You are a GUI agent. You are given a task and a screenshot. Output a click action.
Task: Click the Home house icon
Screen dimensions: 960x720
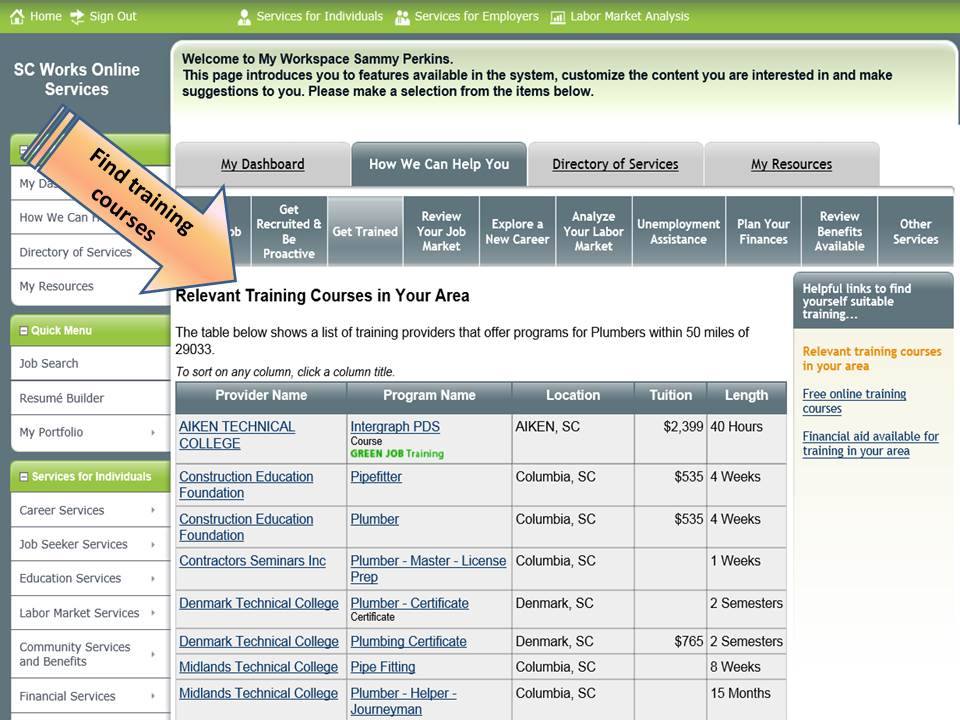[x=17, y=17]
